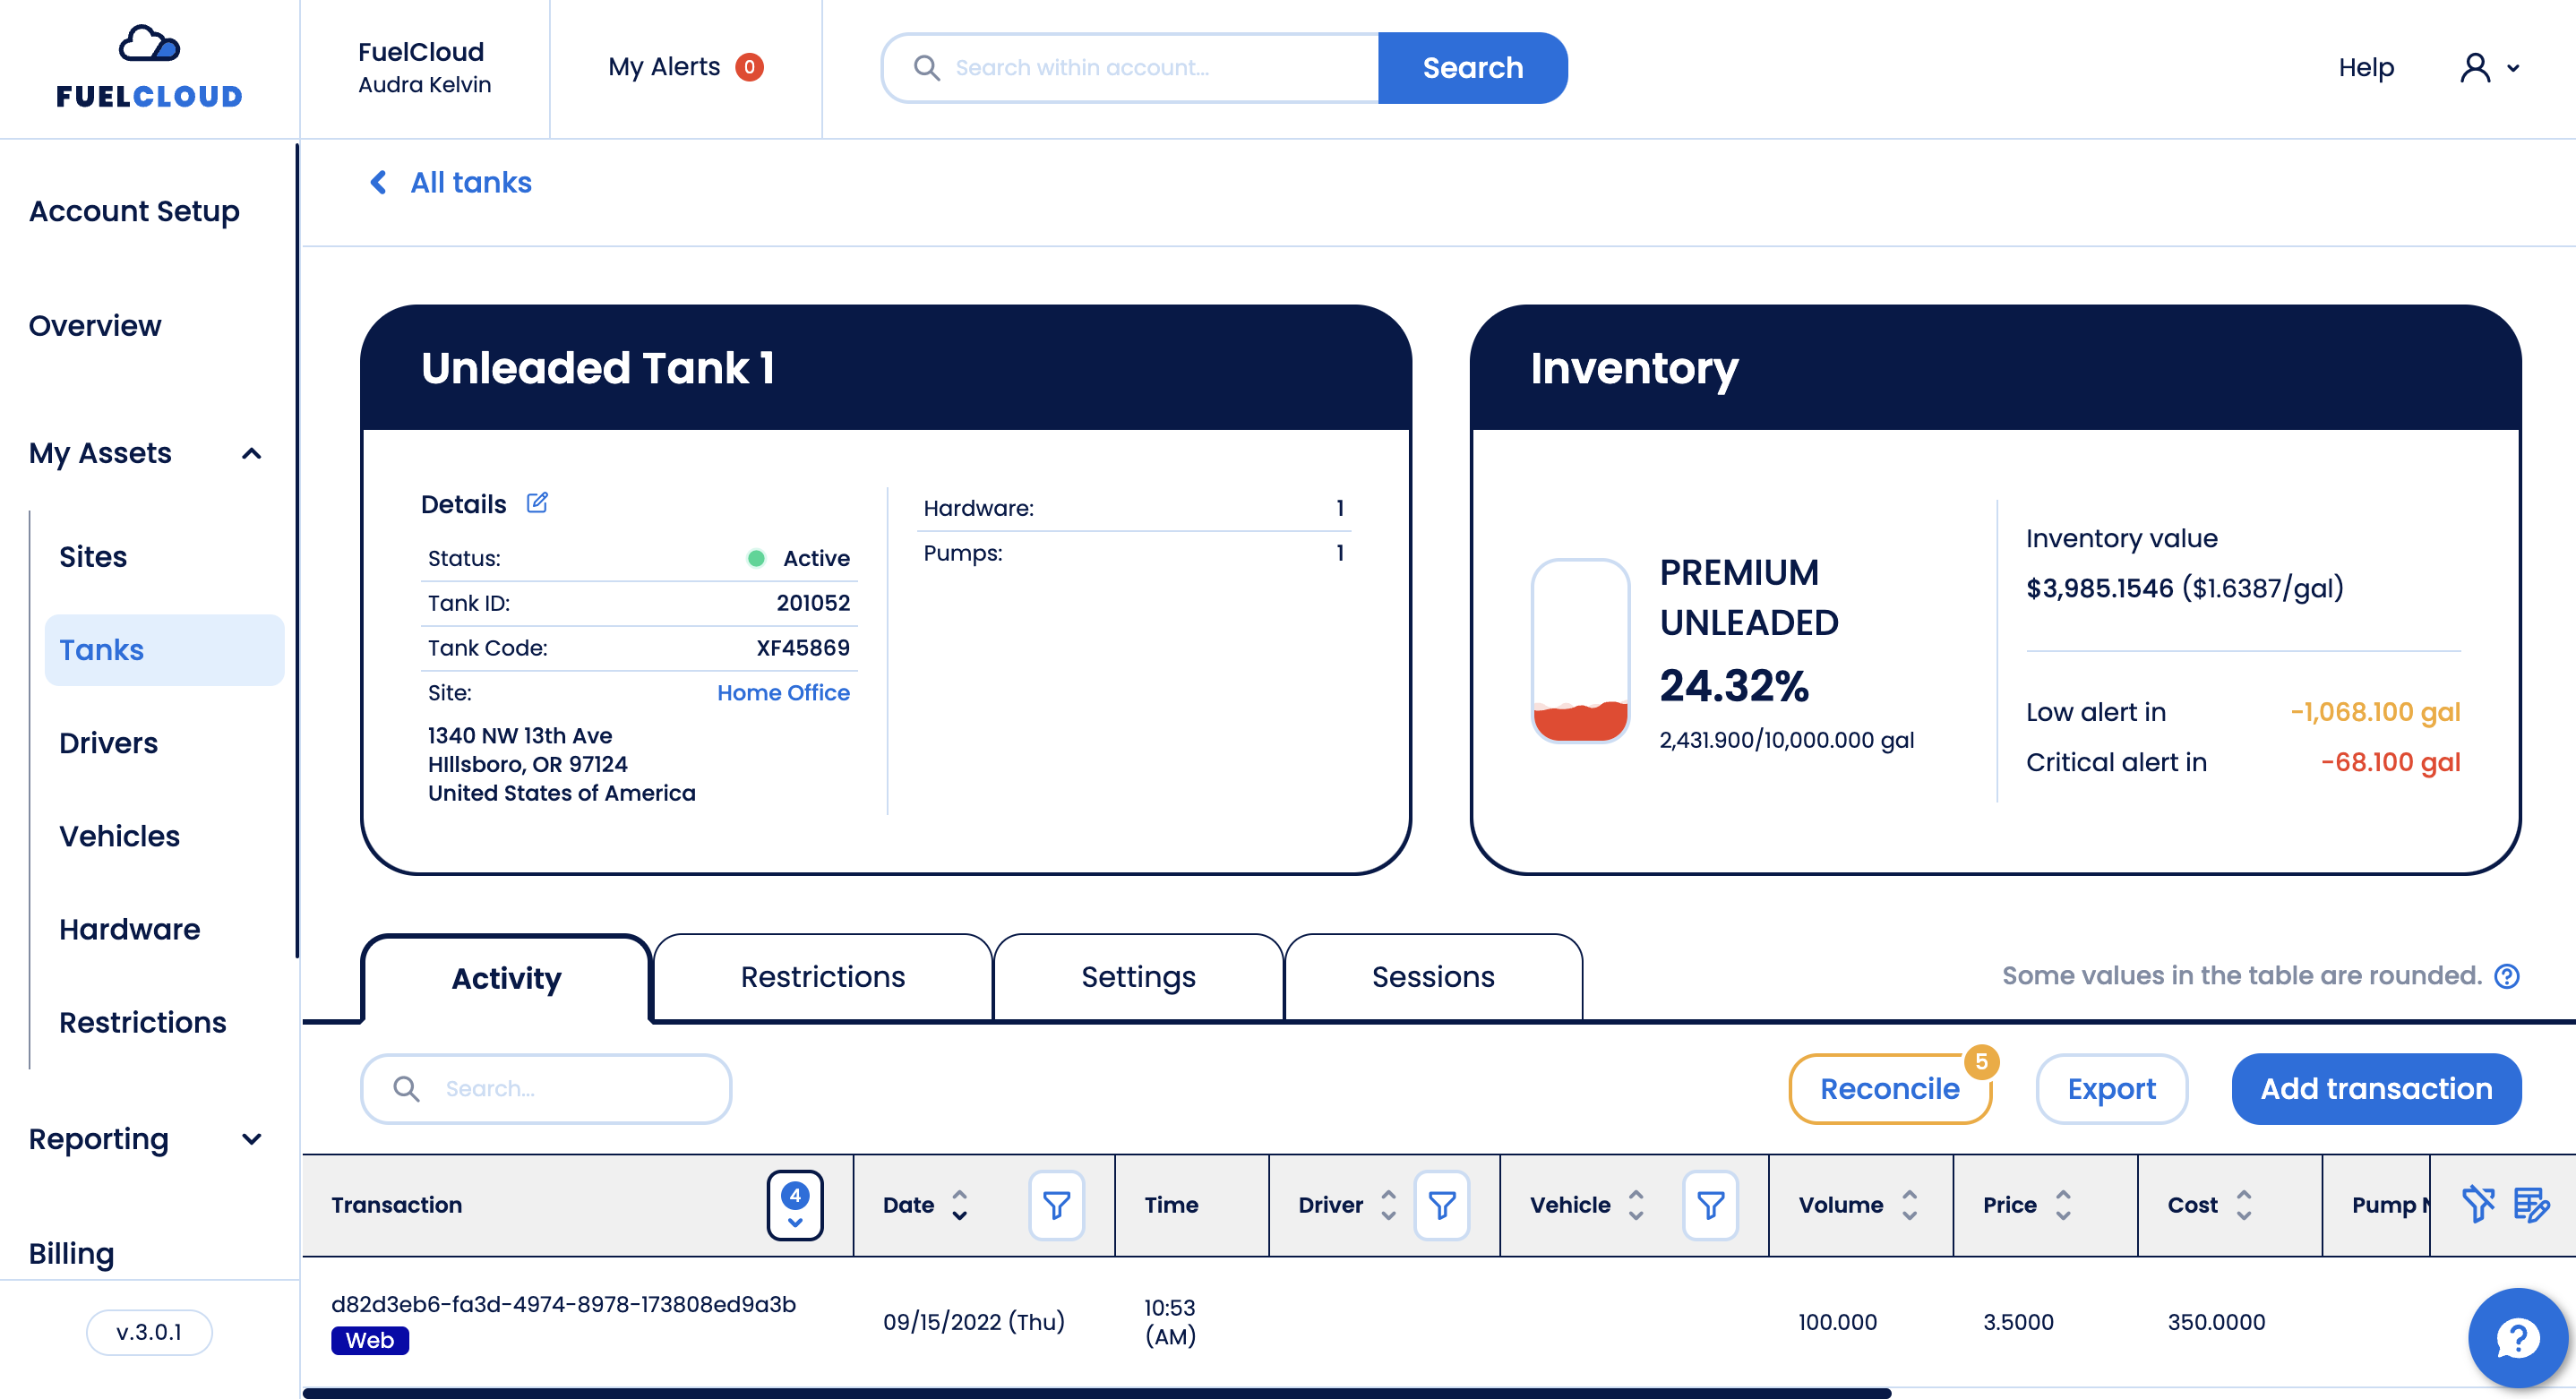The image size is (2576, 1399).
Task: Switch to the Restrictions tab
Action: [x=822, y=977]
